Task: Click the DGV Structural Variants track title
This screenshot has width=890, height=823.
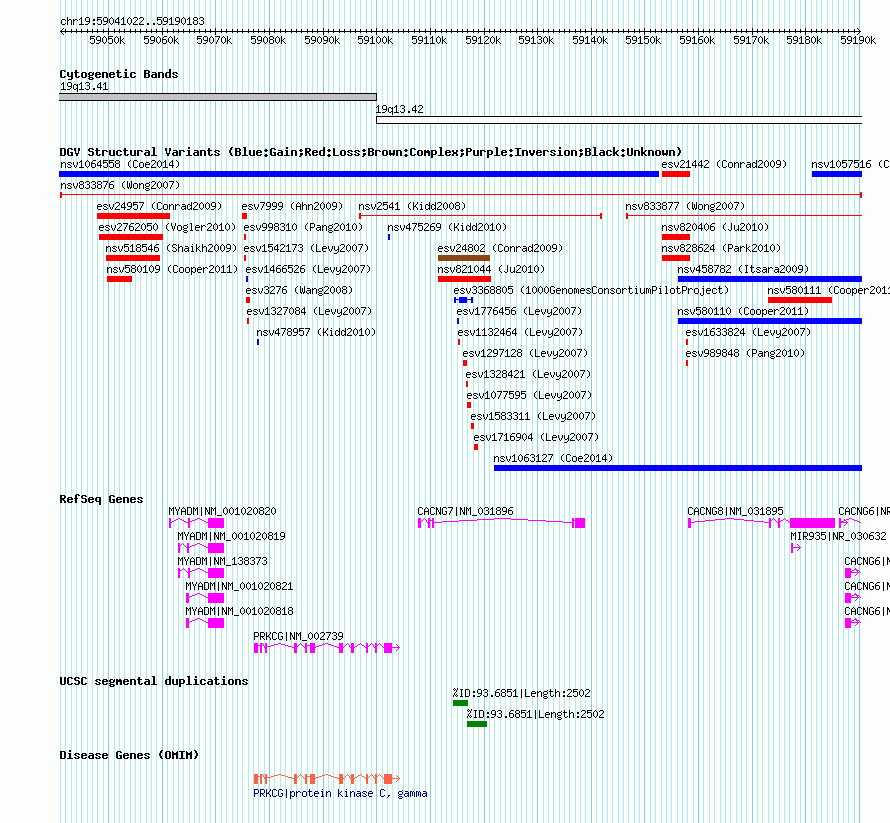Action: coord(370,152)
